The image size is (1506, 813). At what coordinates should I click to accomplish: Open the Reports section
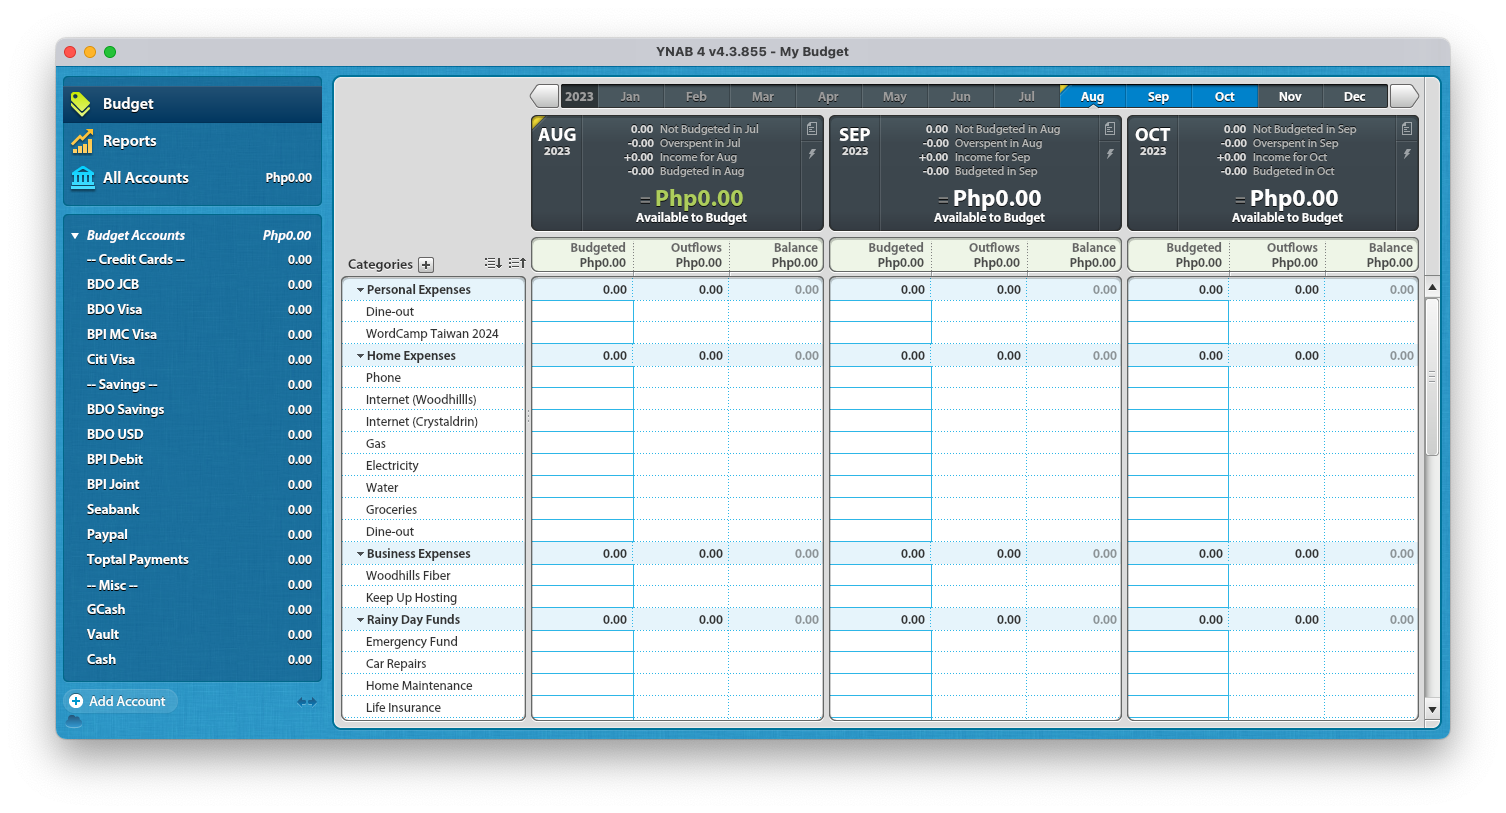(x=129, y=141)
